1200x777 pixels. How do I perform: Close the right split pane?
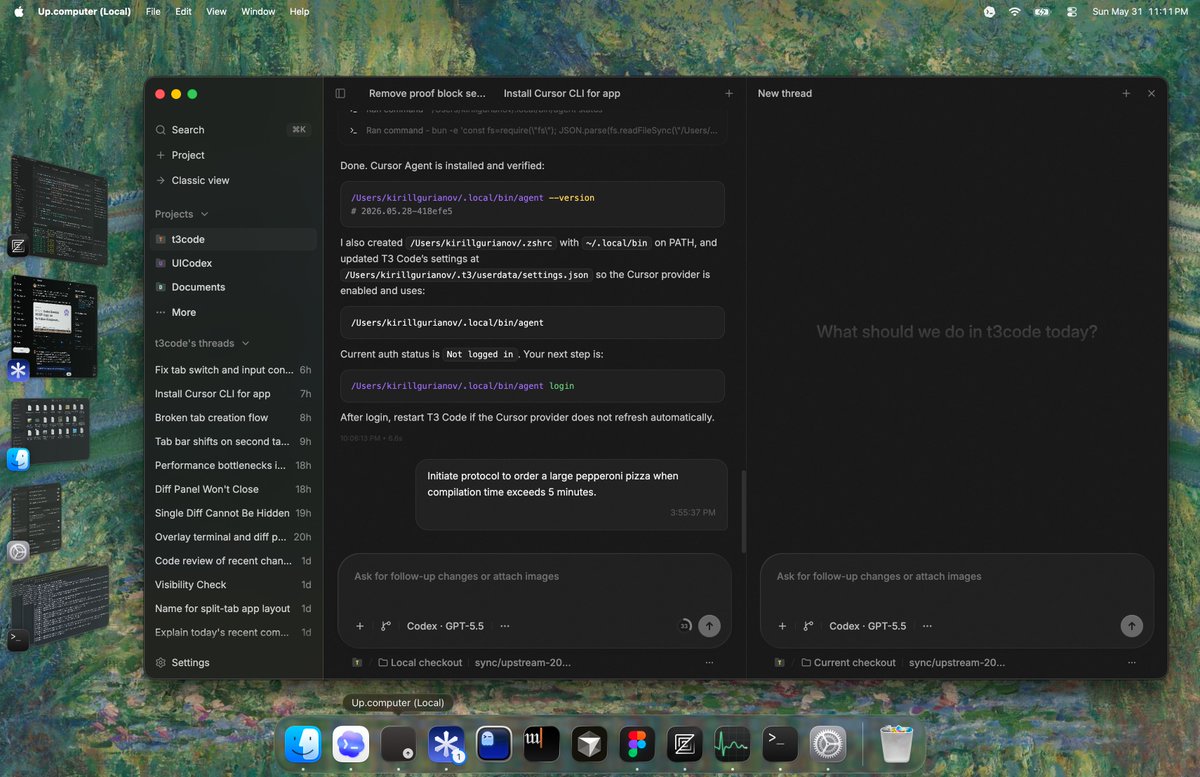[x=1151, y=93]
